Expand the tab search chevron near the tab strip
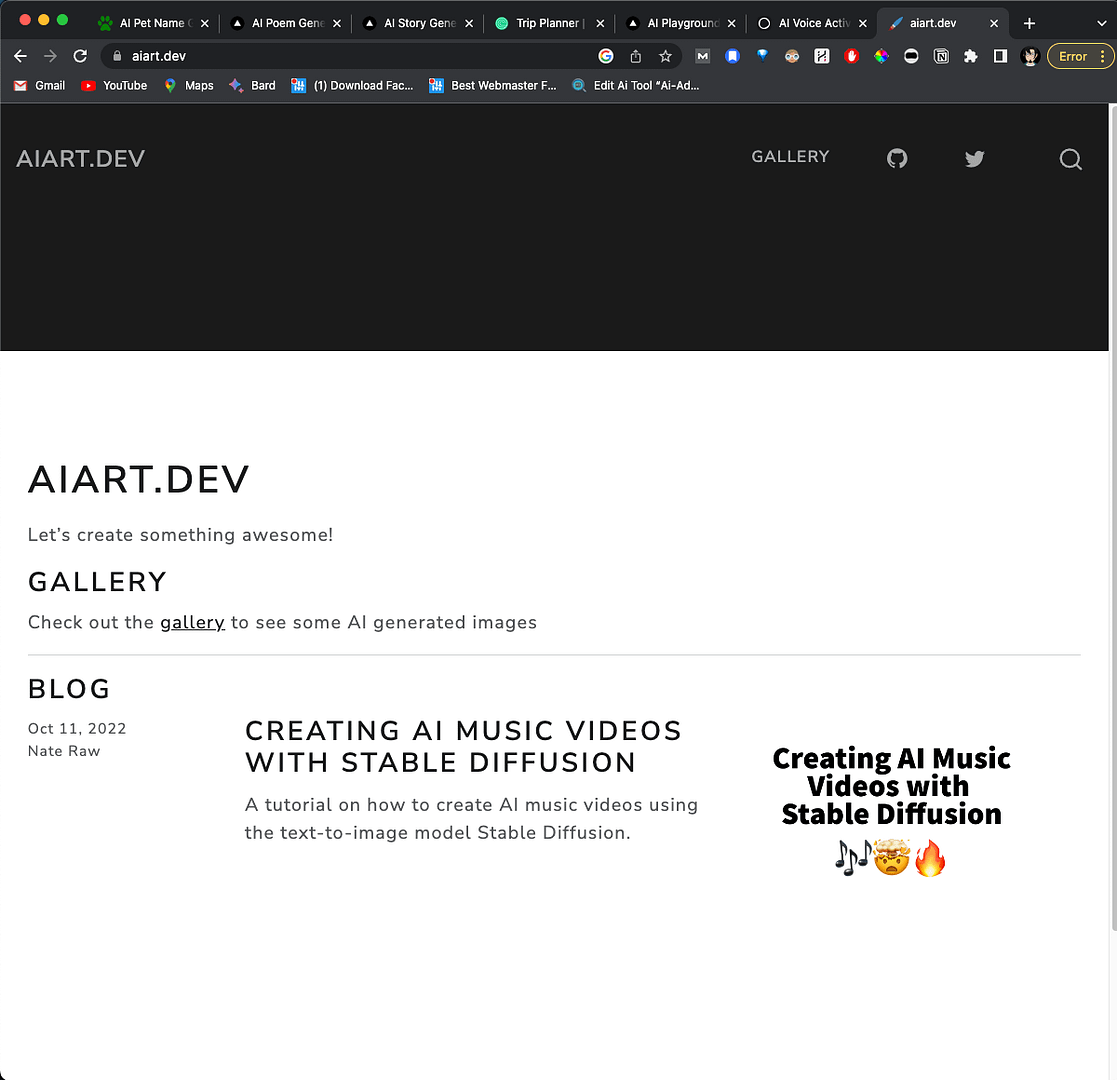 1103,22
